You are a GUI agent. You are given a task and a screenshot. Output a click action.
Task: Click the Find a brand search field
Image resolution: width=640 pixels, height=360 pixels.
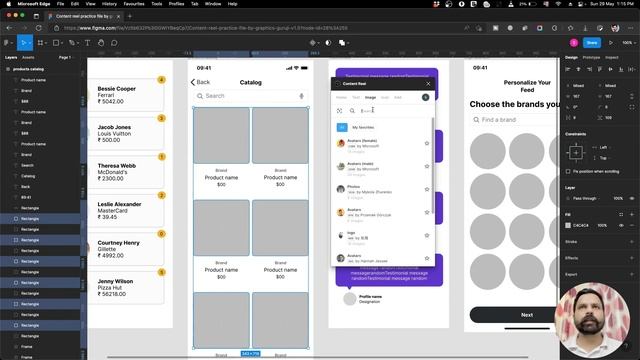click(x=514, y=120)
